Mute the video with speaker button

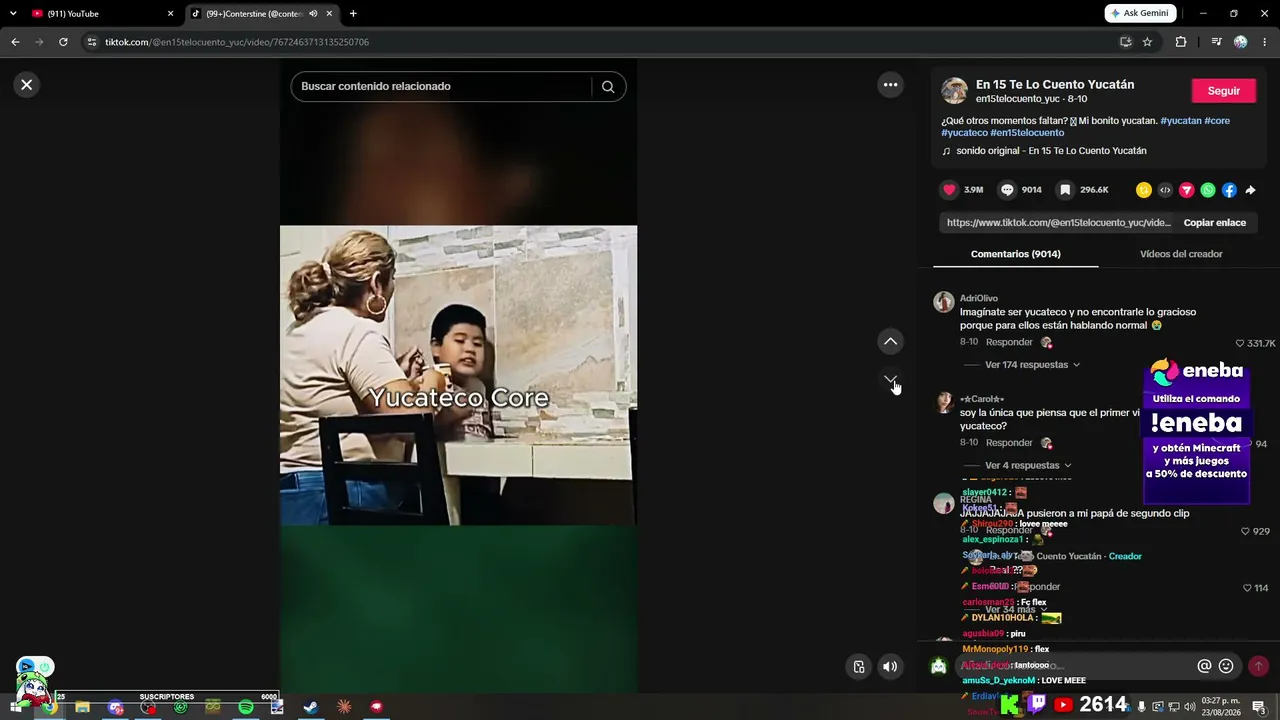(x=890, y=667)
